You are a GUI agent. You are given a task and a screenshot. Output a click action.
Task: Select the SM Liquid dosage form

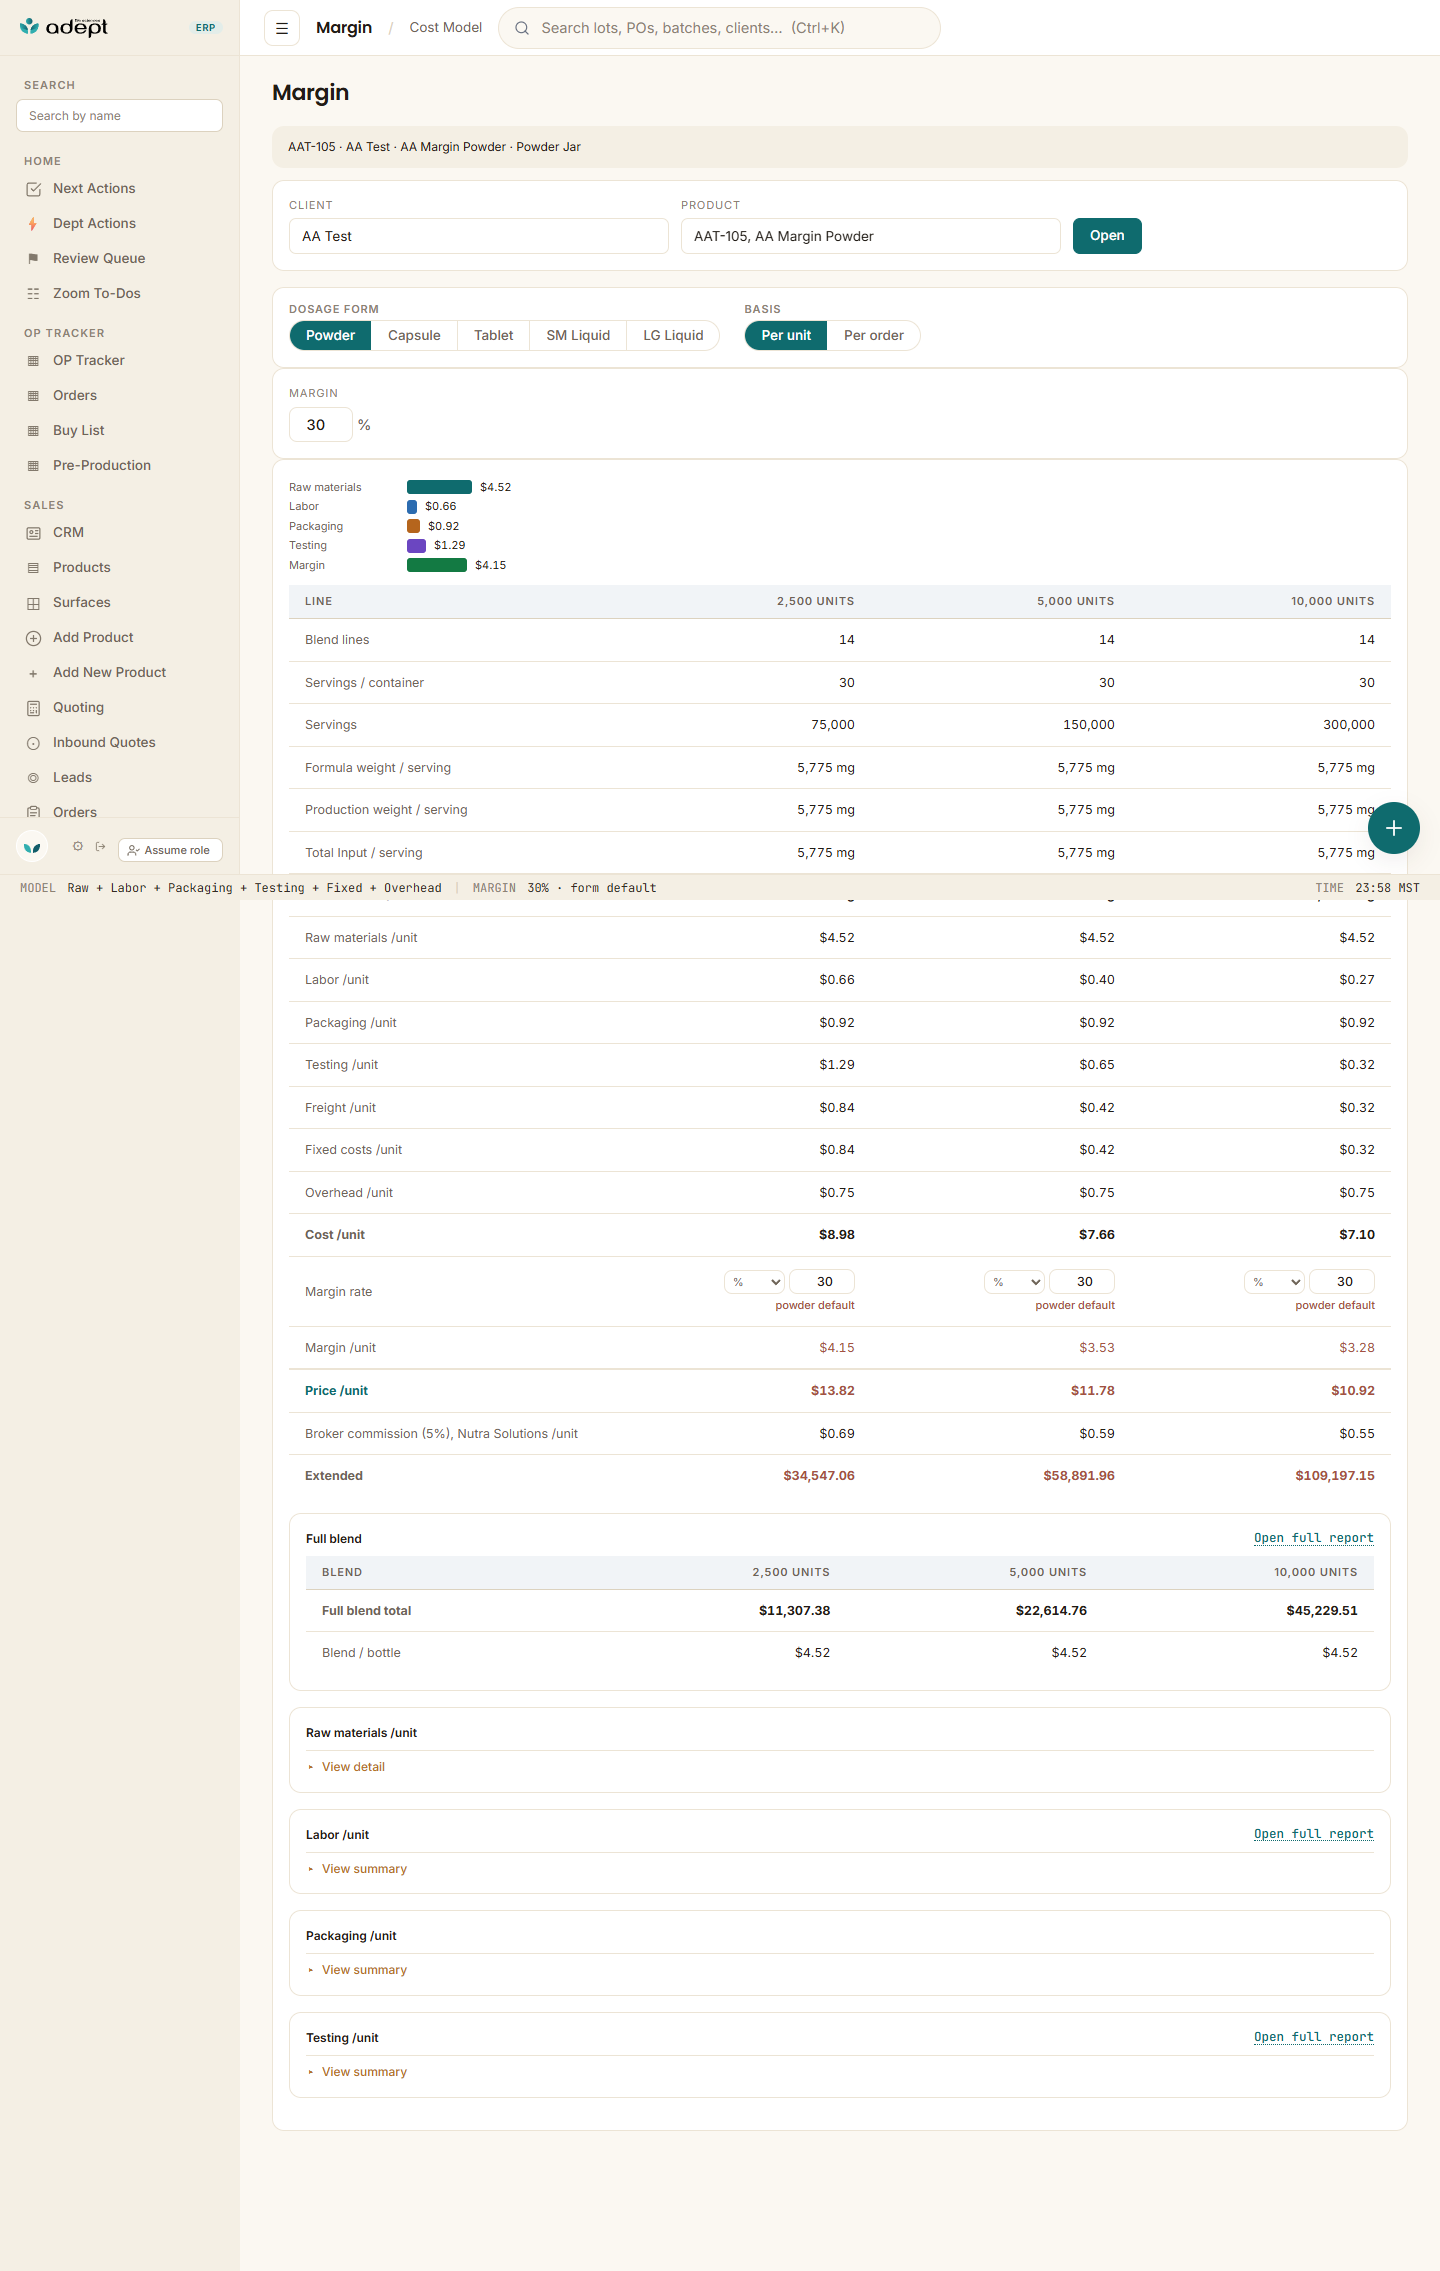578,336
